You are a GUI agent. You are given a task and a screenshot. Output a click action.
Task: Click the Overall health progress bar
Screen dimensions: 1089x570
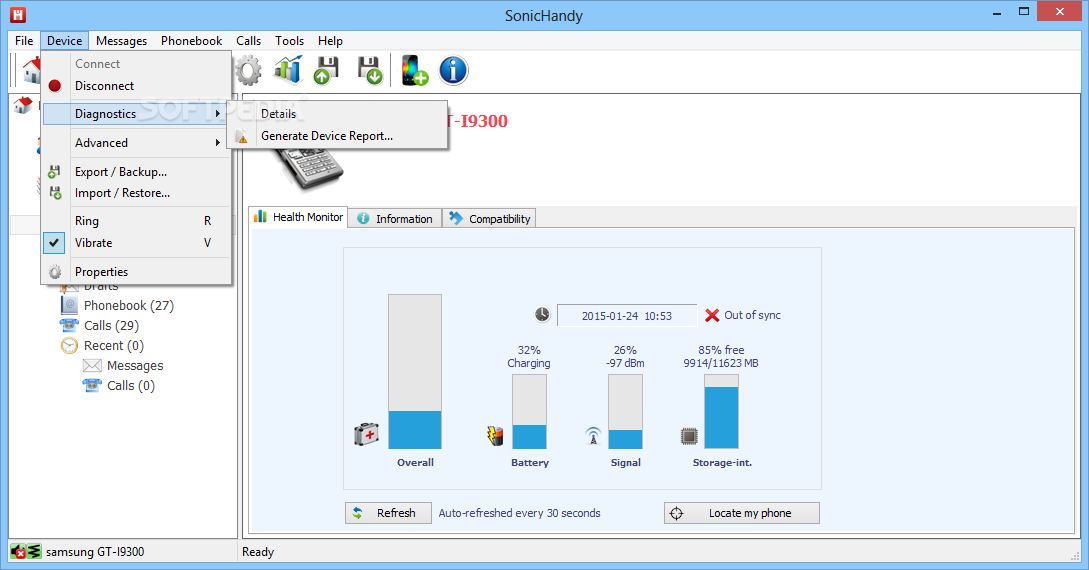pos(415,371)
